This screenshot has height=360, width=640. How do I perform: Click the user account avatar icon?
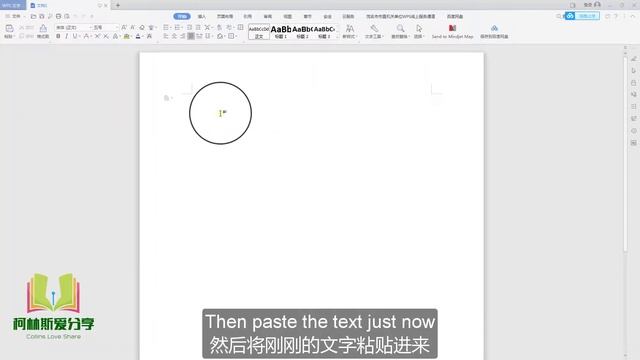[x=598, y=4]
